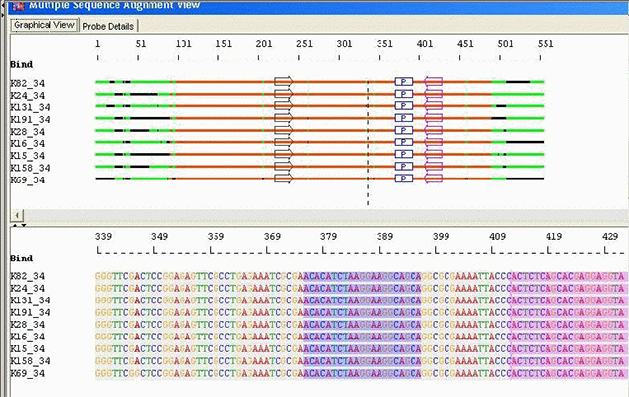Switch to the Probe Details tab
Screen dimensions: 629x397
[x=108, y=26]
